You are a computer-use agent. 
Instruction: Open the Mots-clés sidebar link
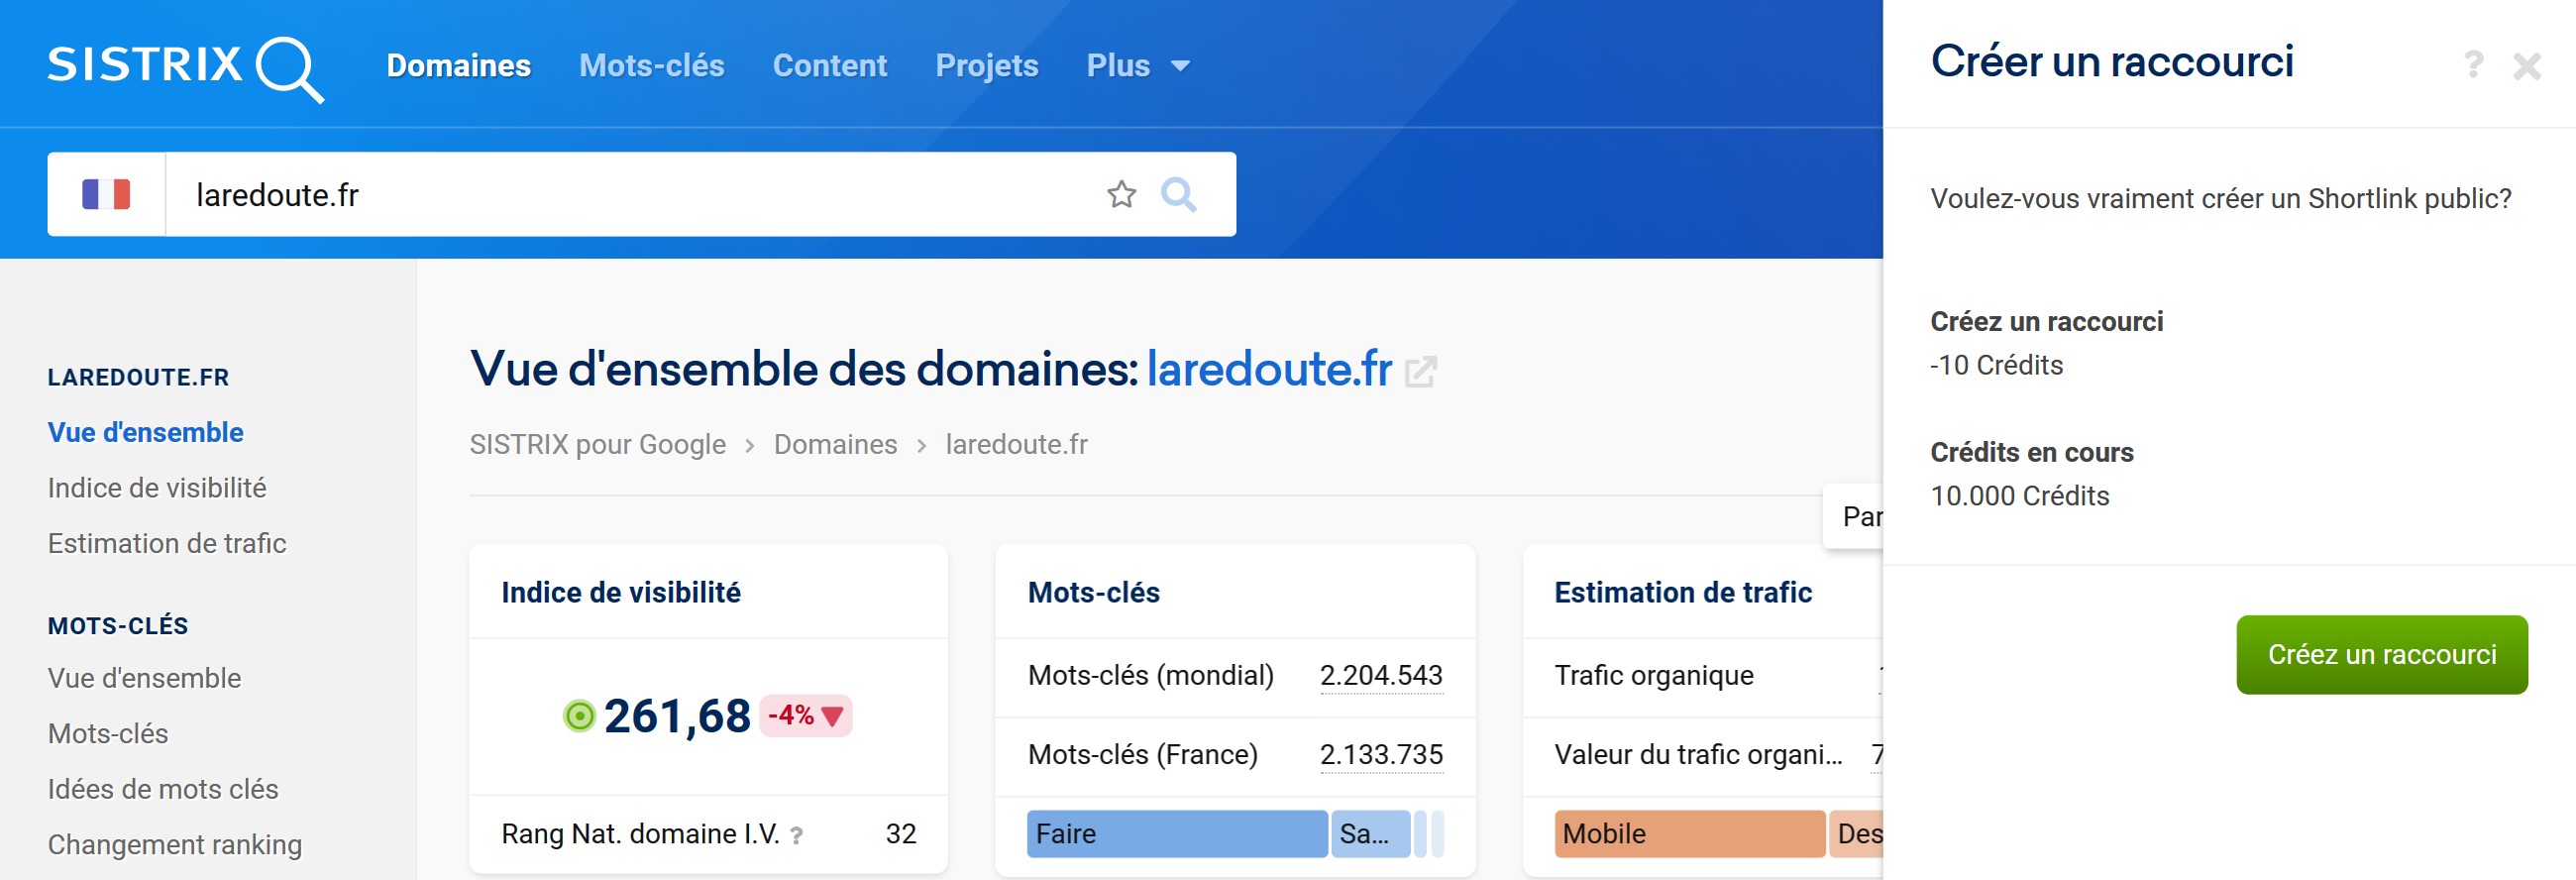(108, 733)
